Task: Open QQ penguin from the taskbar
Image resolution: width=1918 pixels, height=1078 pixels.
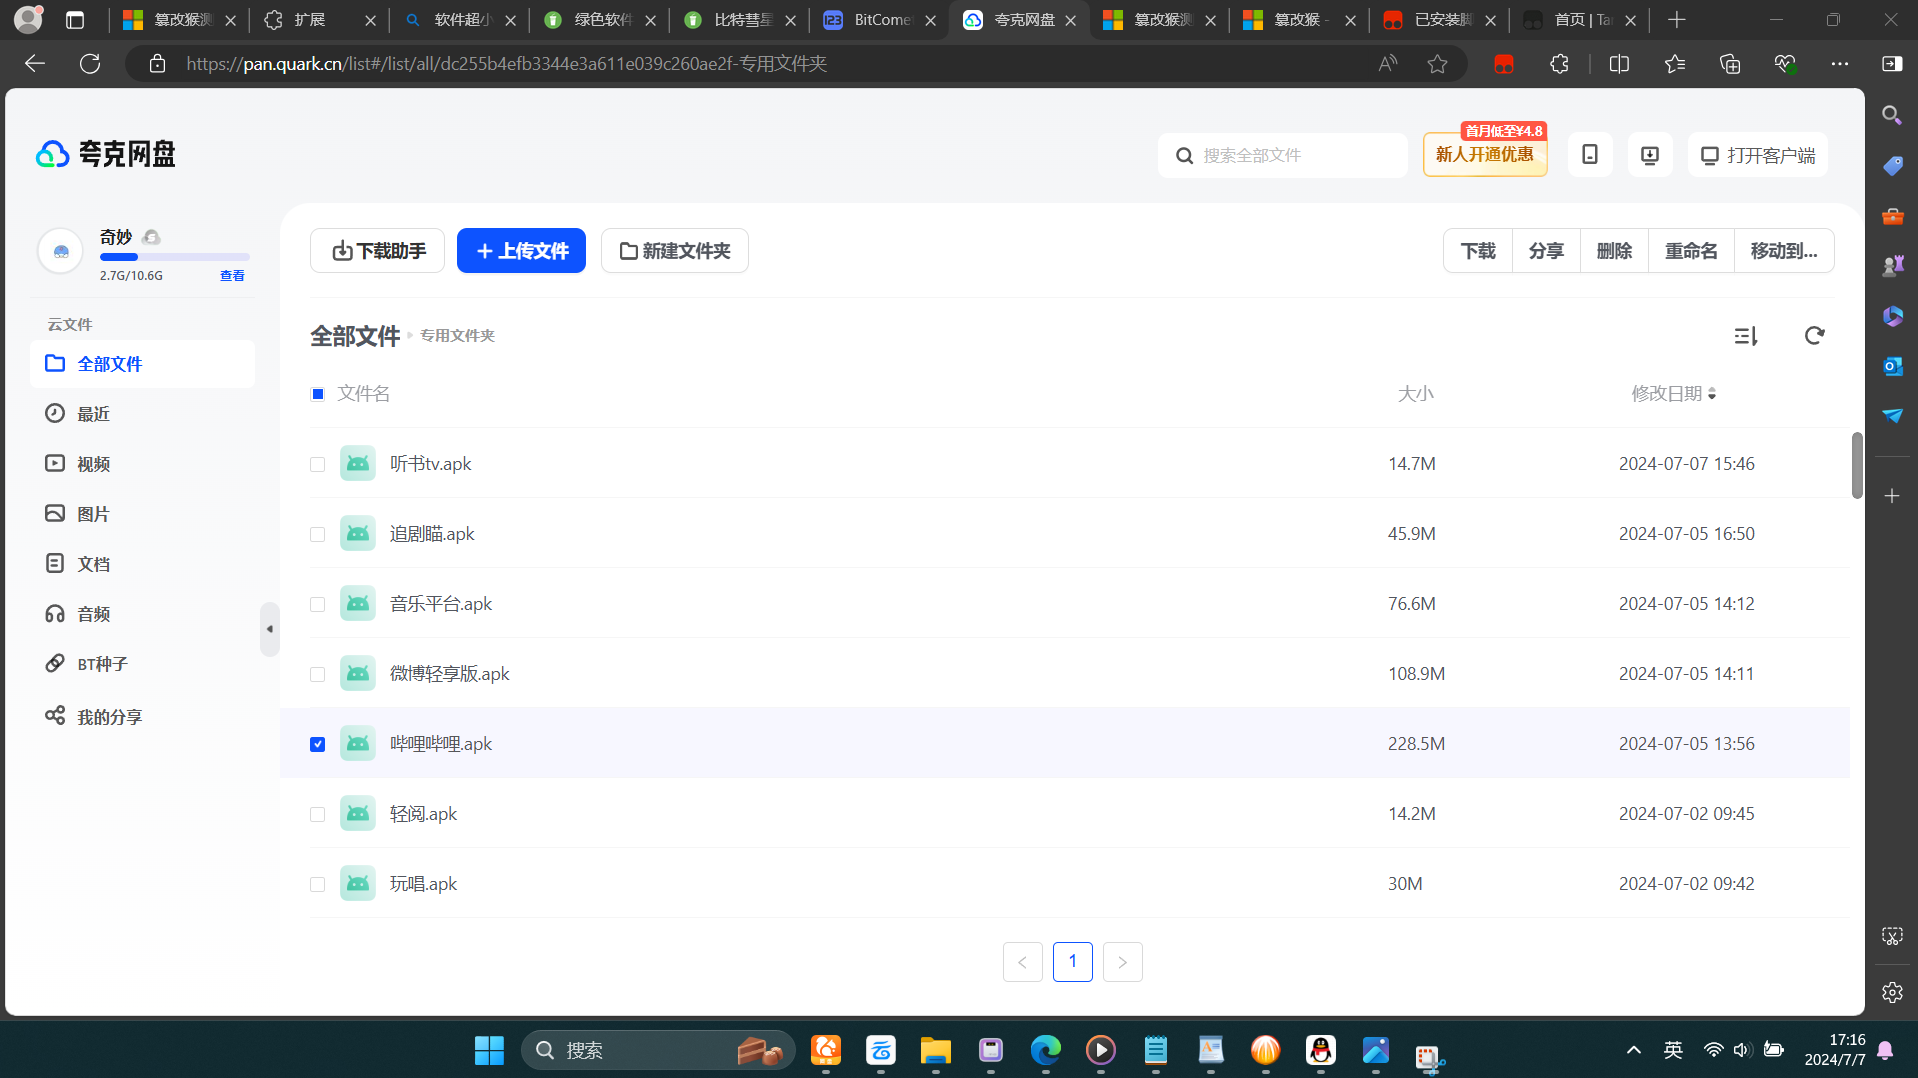Action: pyautogui.click(x=1320, y=1050)
